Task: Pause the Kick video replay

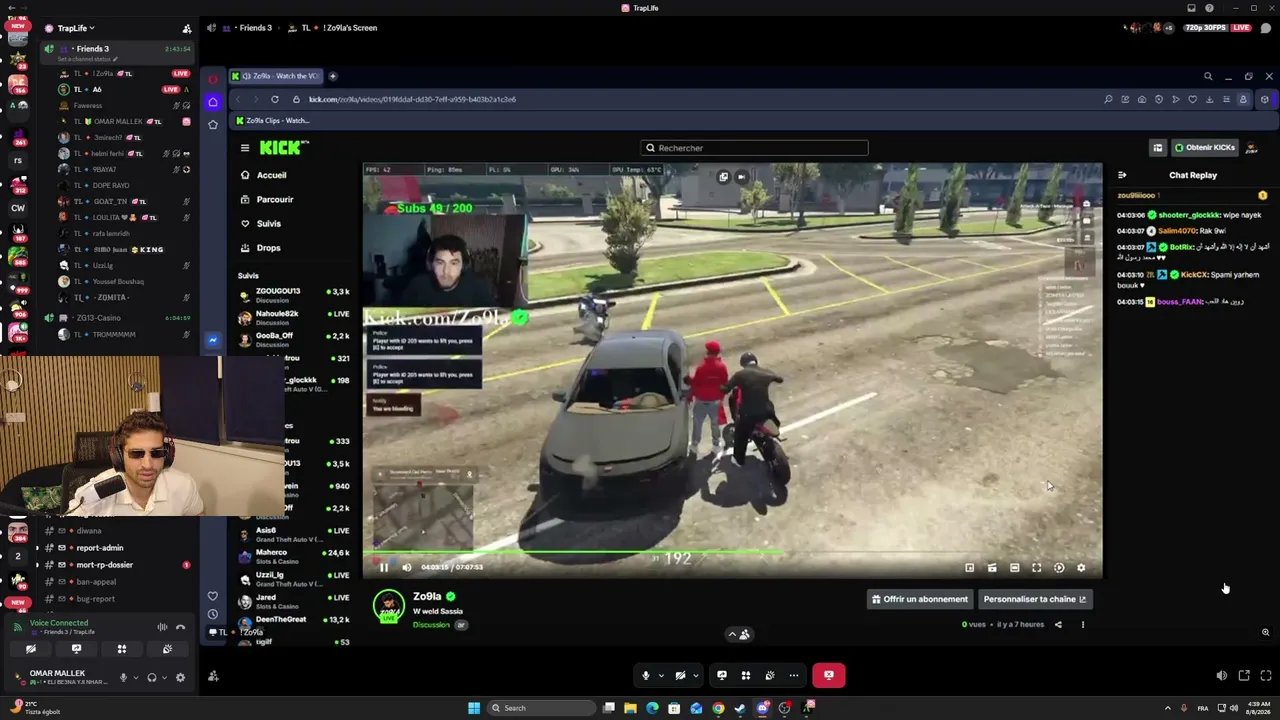Action: (383, 567)
